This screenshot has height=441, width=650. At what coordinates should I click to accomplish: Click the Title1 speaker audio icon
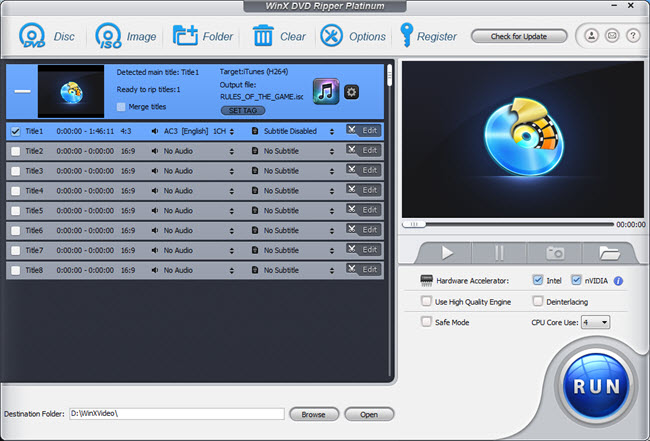click(x=155, y=131)
